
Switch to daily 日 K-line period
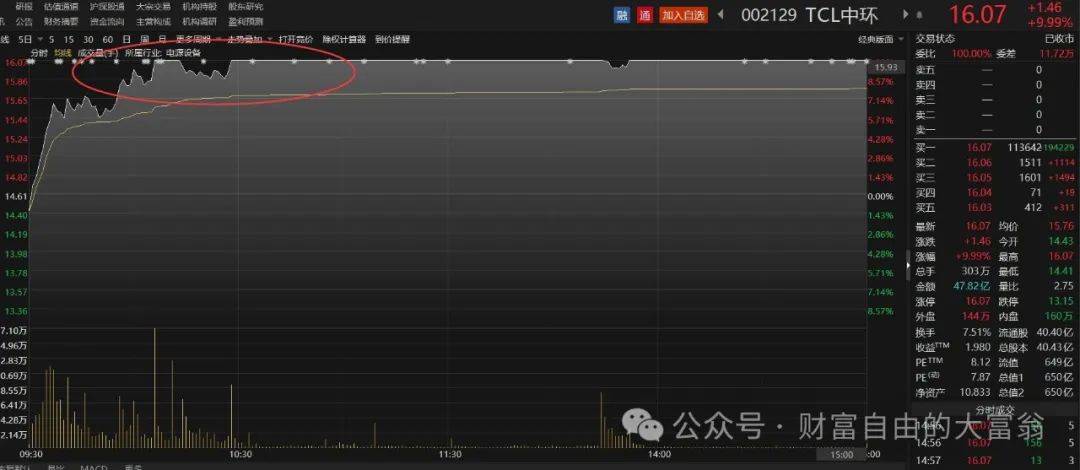[126, 39]
